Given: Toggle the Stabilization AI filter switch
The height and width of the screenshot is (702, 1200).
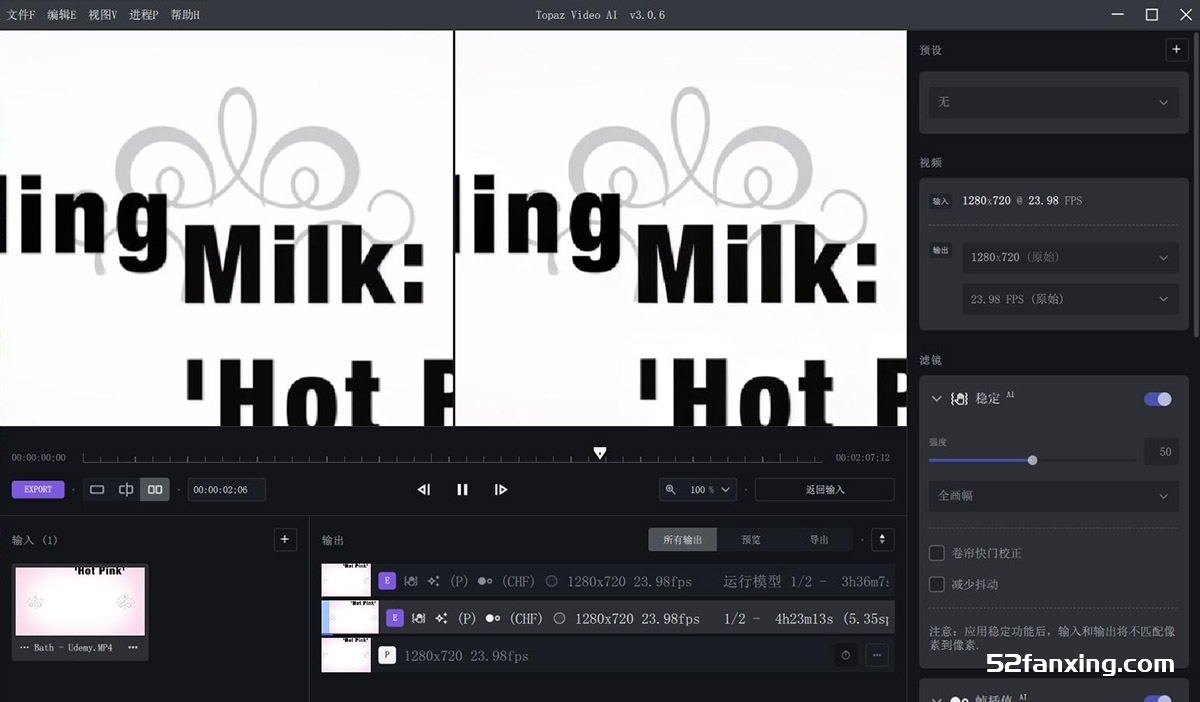Looking at the screenshot, I should pyautogui.click(x=1158, y=399).
